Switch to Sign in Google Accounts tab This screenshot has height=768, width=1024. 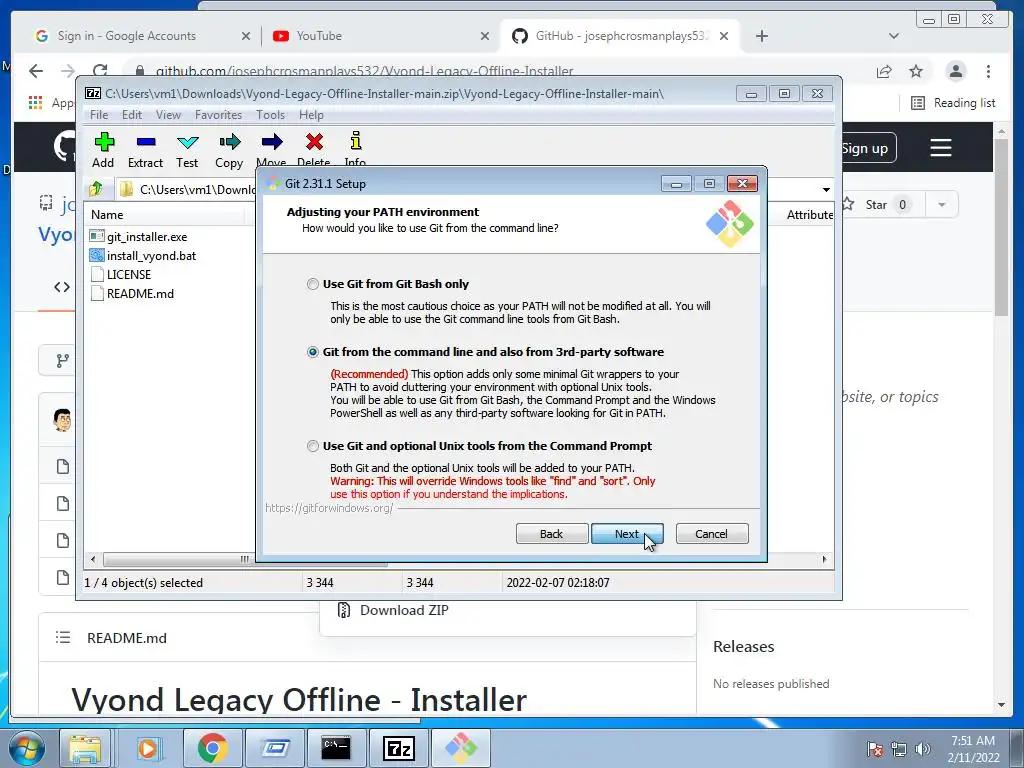[x=144, y=36]
